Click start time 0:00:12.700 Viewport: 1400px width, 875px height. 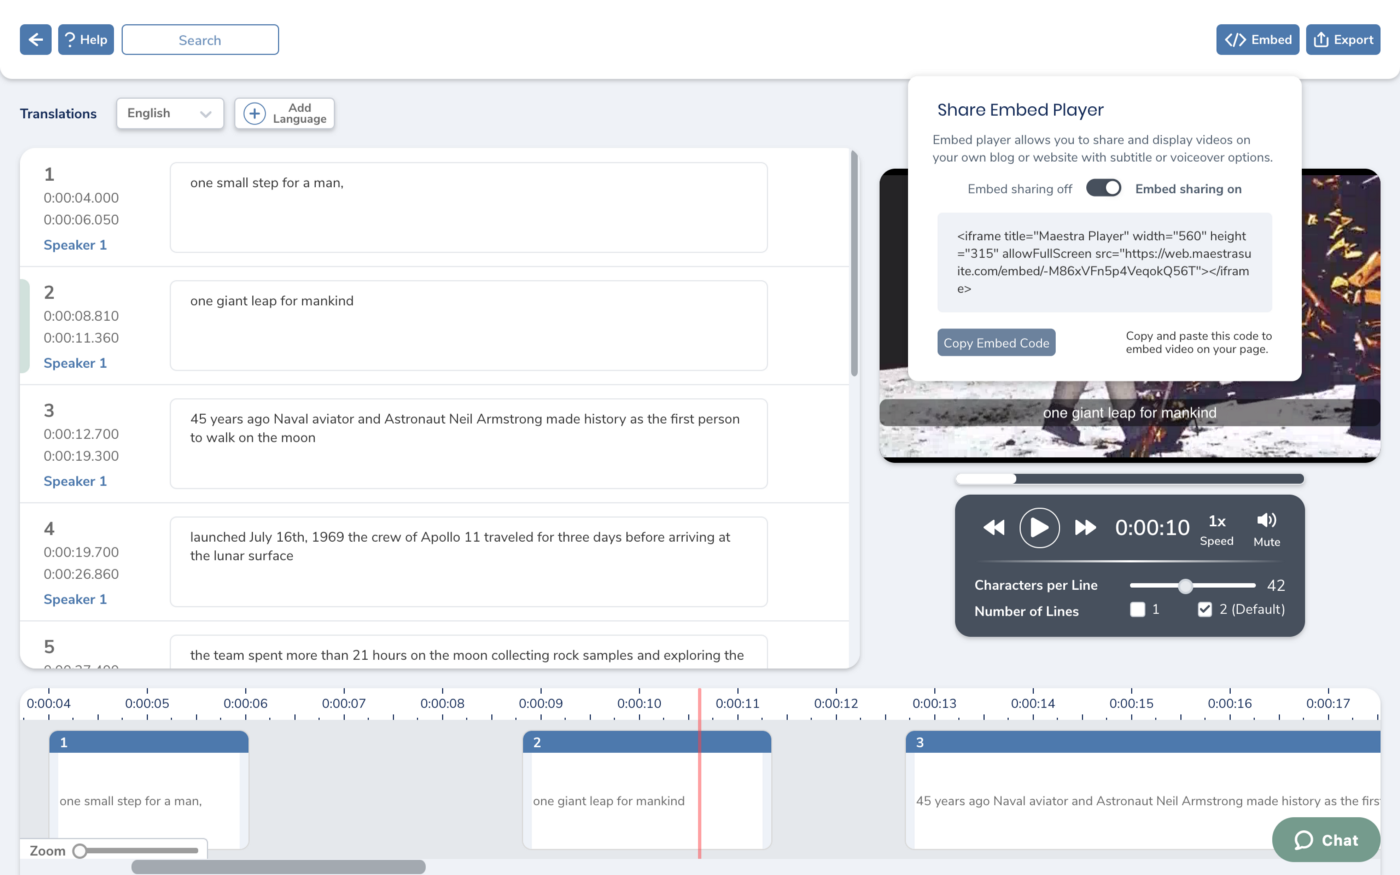tap(81, 434)
